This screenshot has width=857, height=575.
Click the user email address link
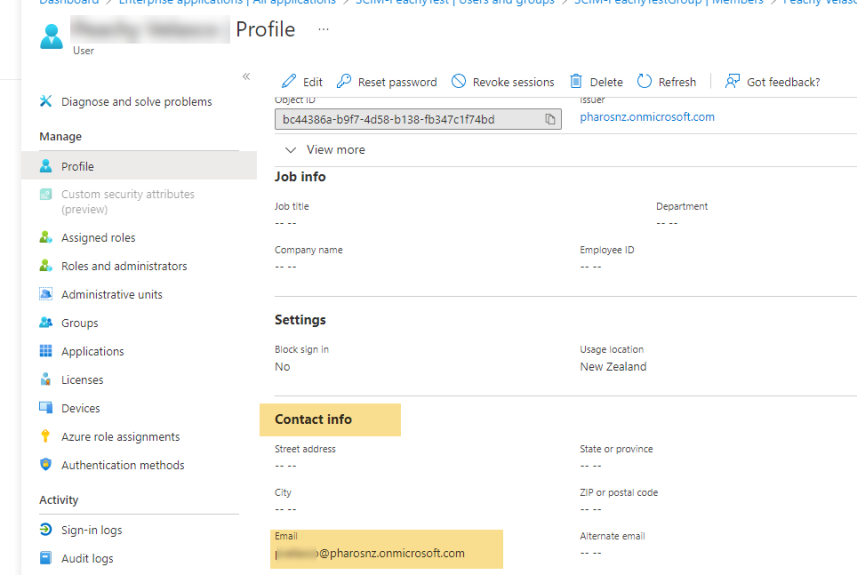[x=370, y=553]
